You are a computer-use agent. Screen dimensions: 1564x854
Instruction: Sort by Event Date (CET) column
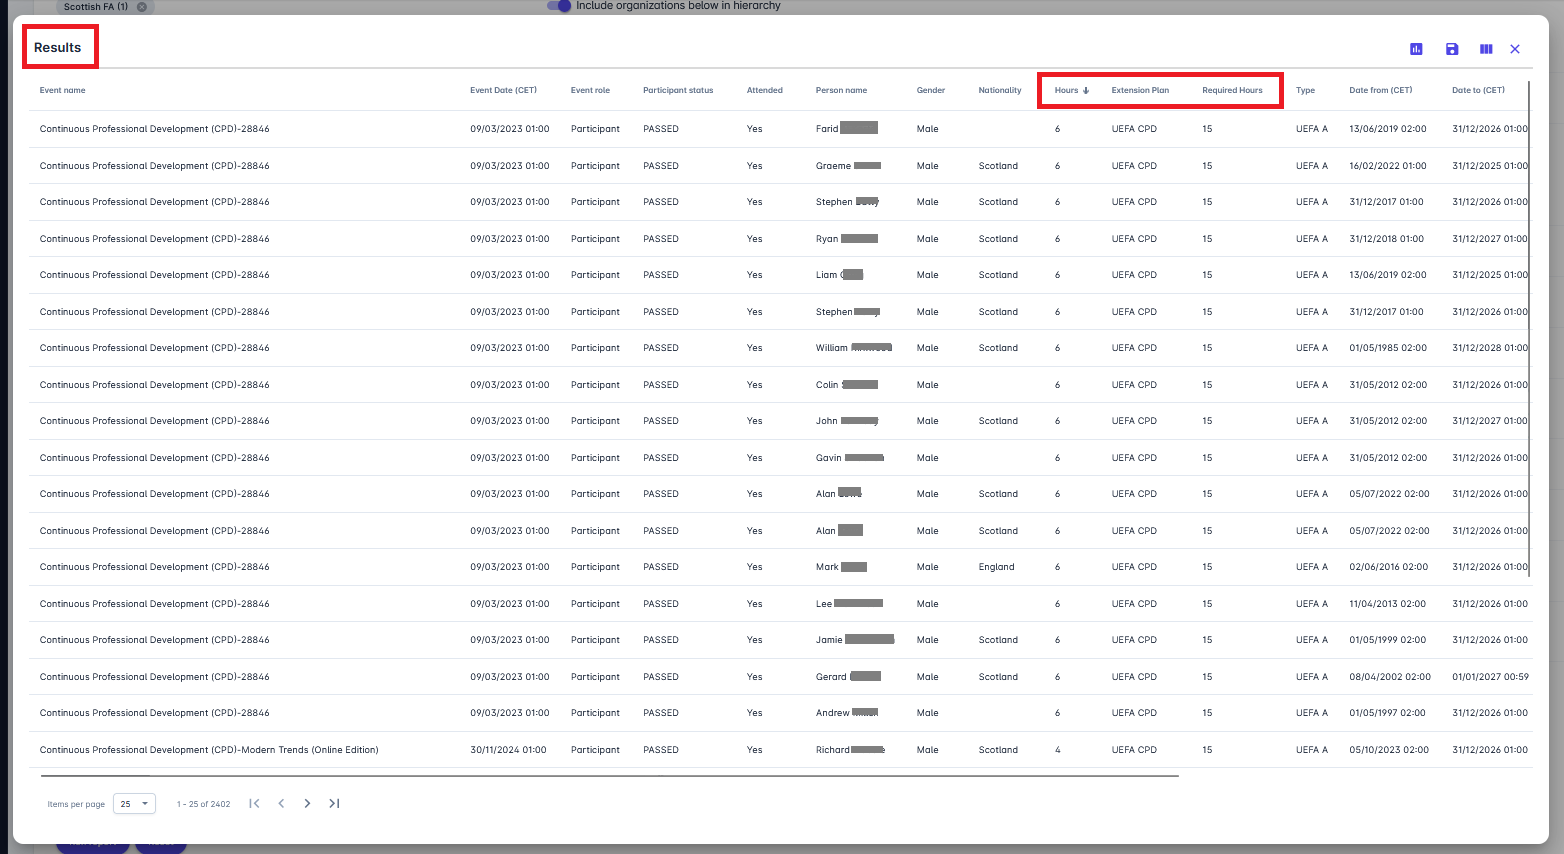[503, 90]
